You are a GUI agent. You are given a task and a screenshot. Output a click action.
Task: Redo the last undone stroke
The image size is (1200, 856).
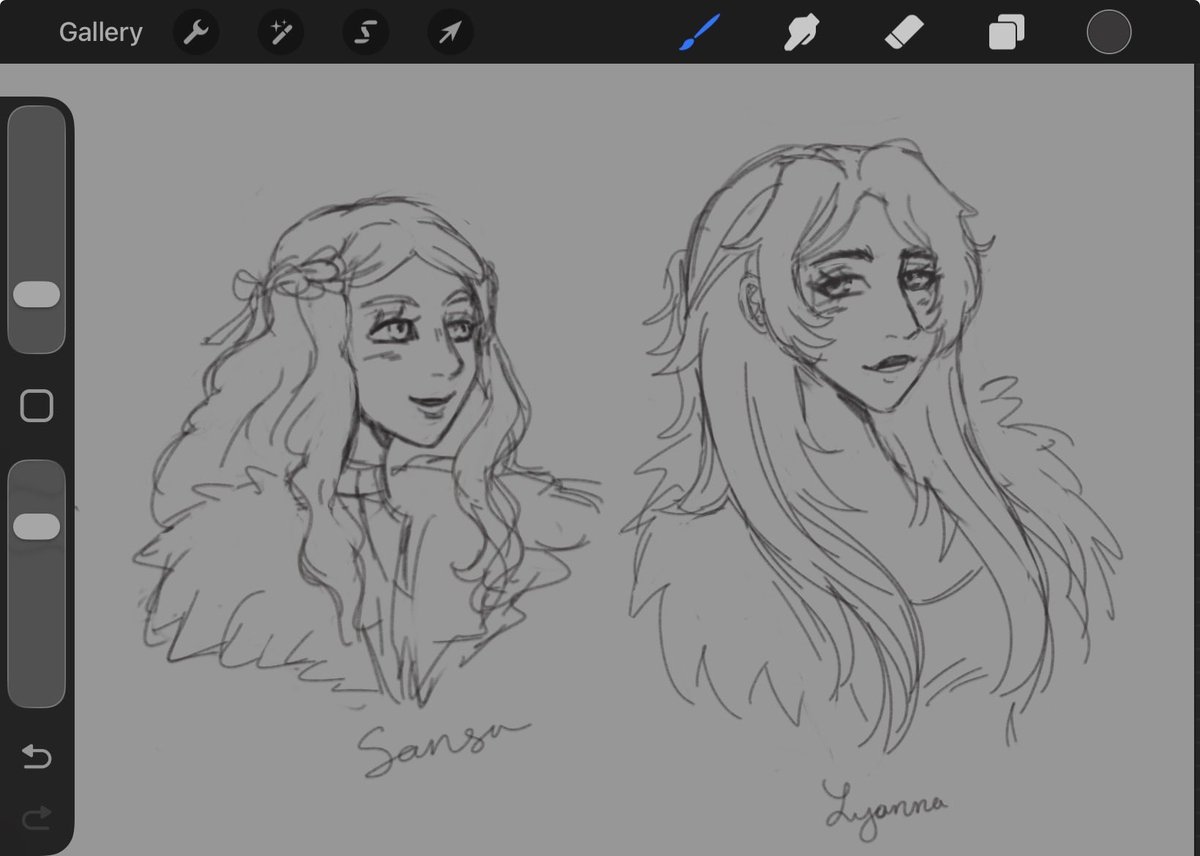pyautogui.click(x=37, y=820)
